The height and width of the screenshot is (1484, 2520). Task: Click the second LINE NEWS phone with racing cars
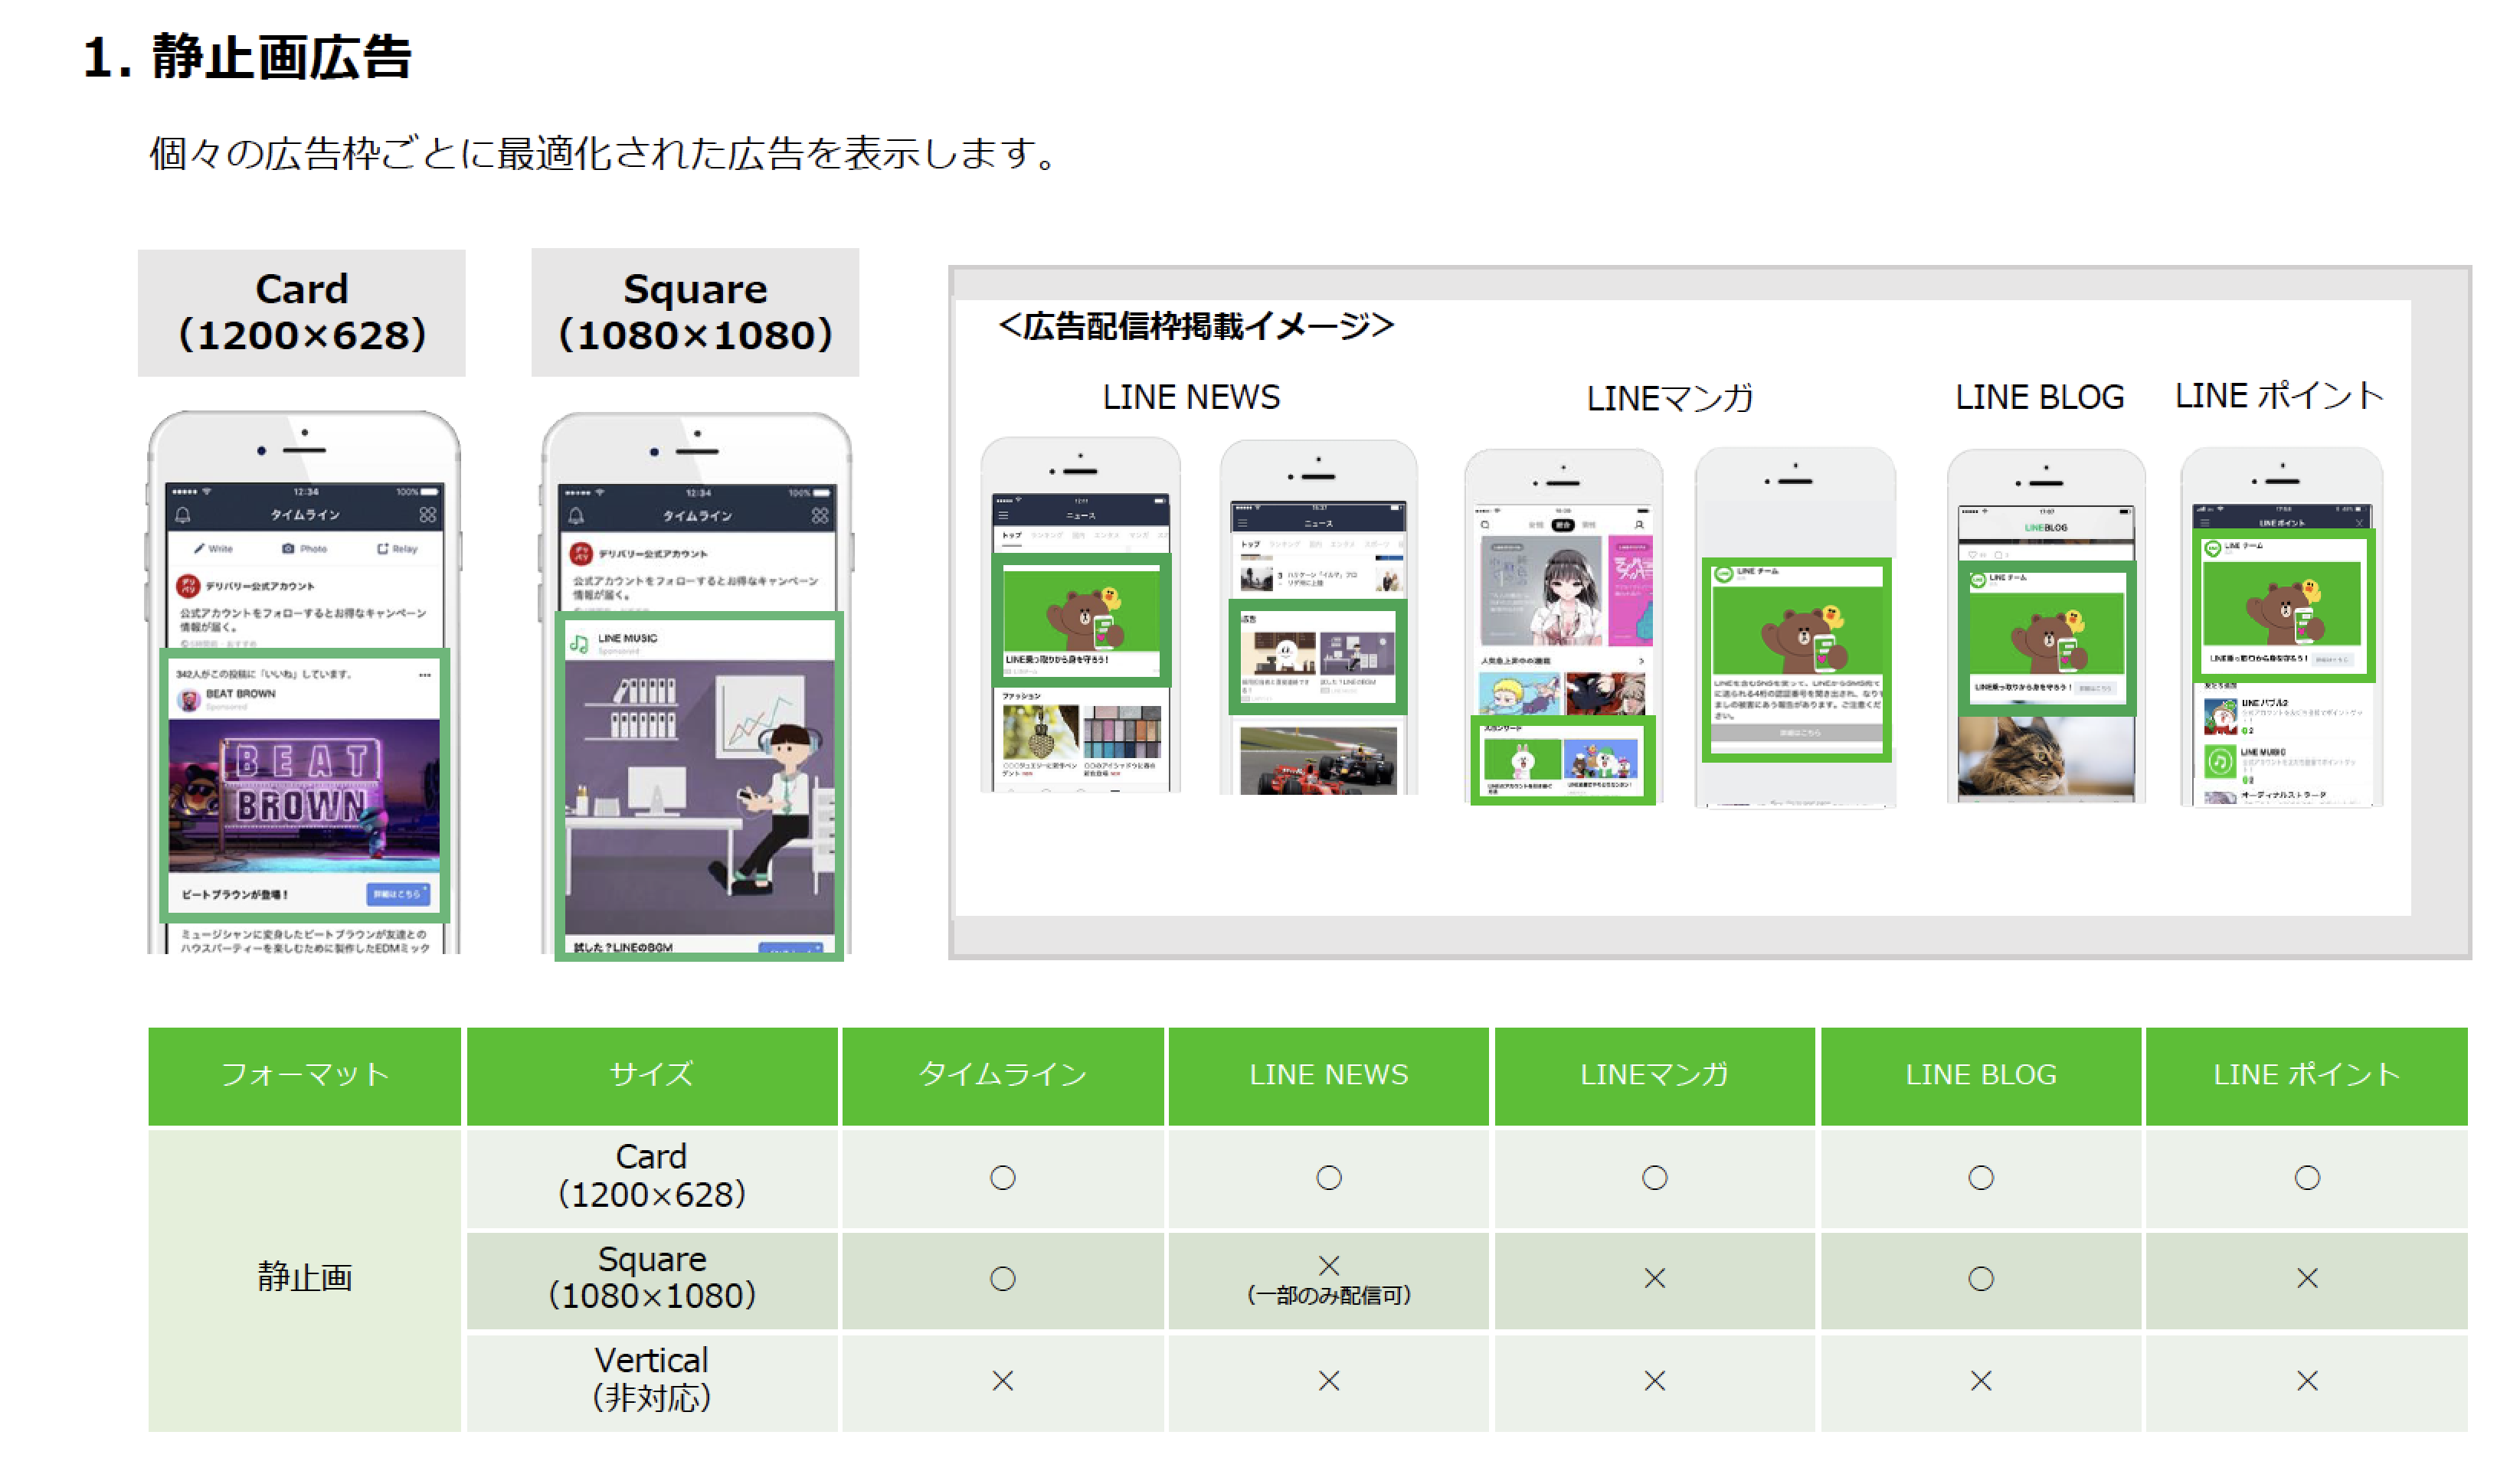[x=1318, y=617]
